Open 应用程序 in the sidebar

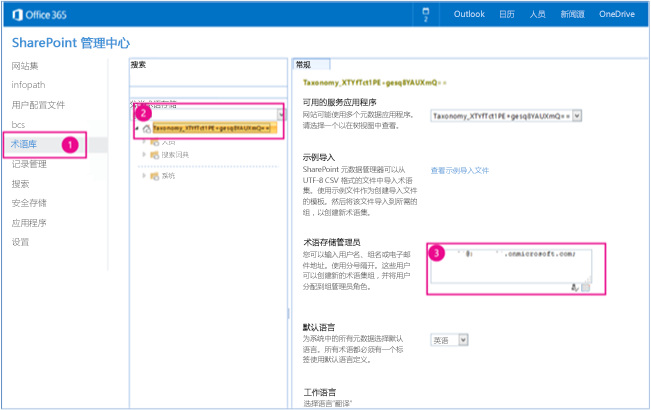(29, 223)
